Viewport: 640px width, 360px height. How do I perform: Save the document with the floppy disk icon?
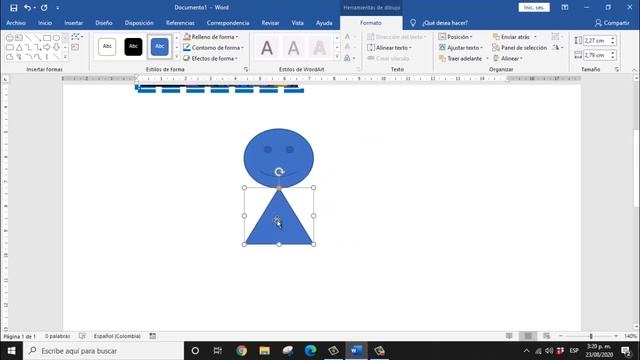coord(13,7)
